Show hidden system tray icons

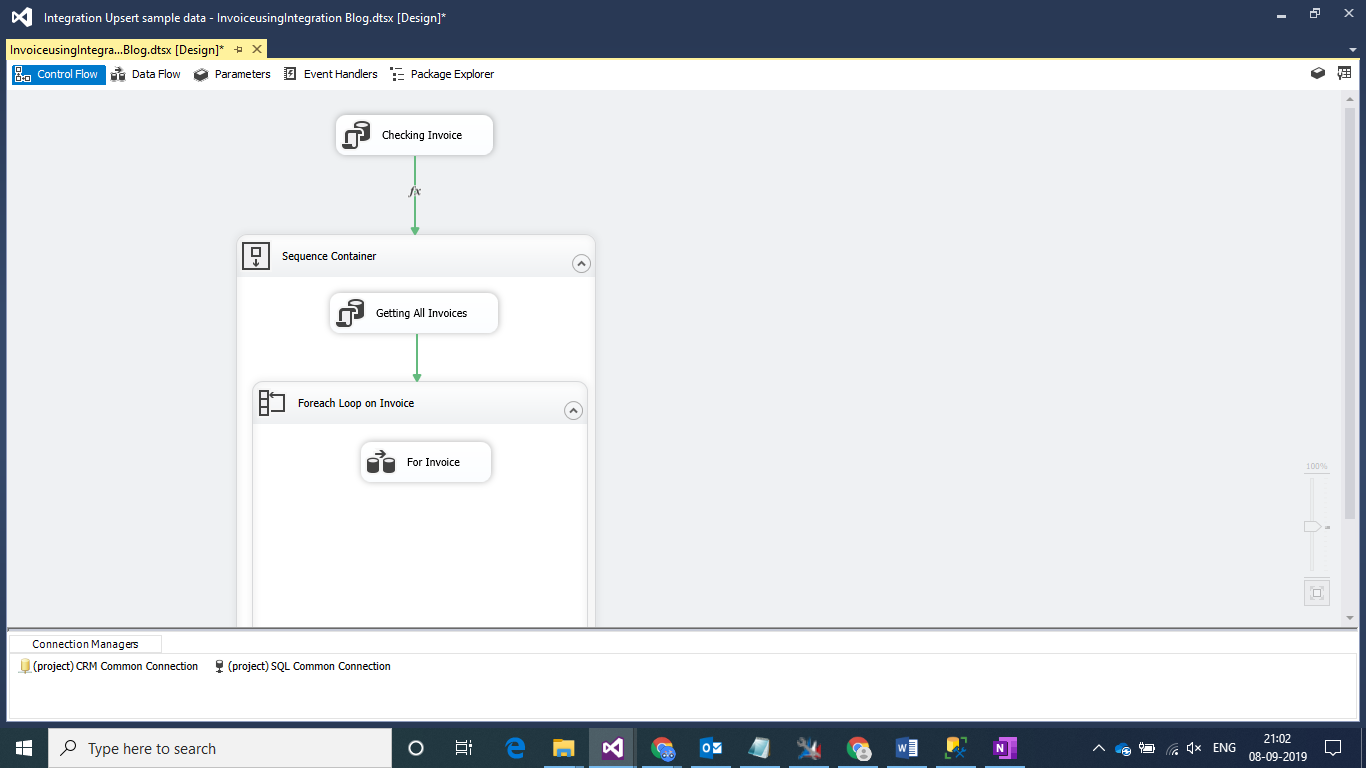[x=1099, y=748]
